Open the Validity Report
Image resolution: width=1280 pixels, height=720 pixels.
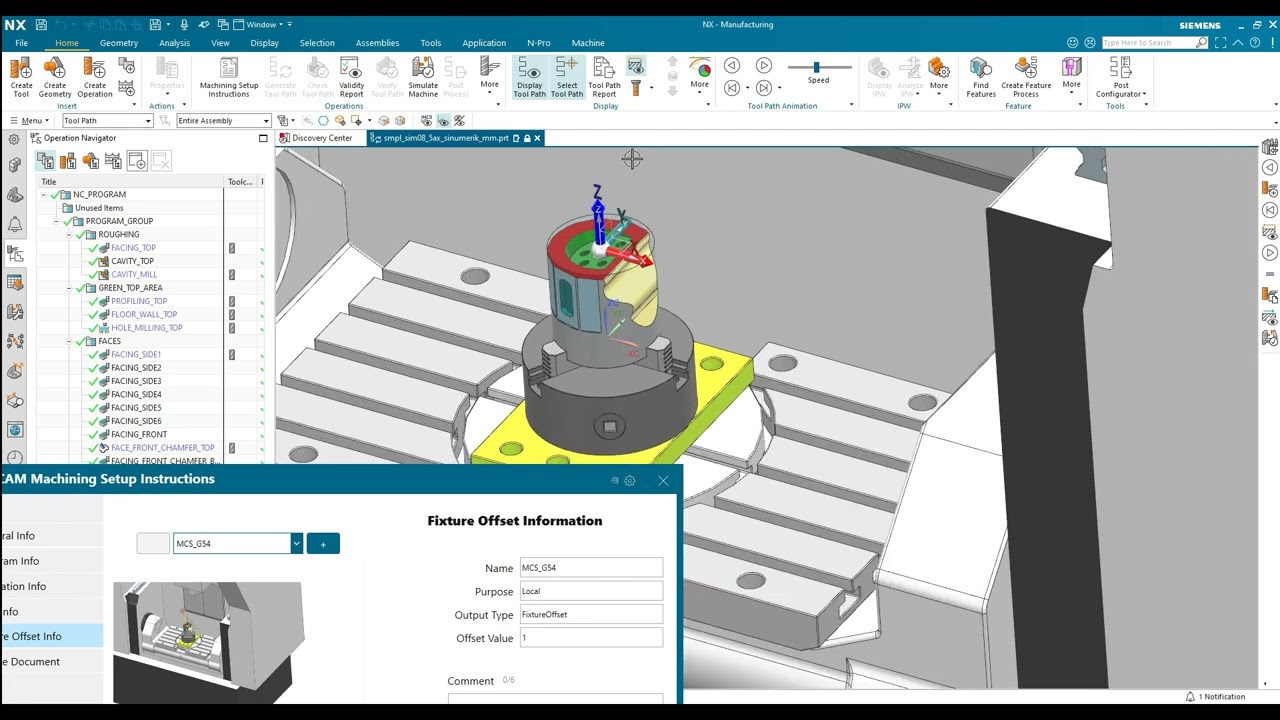(351, 77)
